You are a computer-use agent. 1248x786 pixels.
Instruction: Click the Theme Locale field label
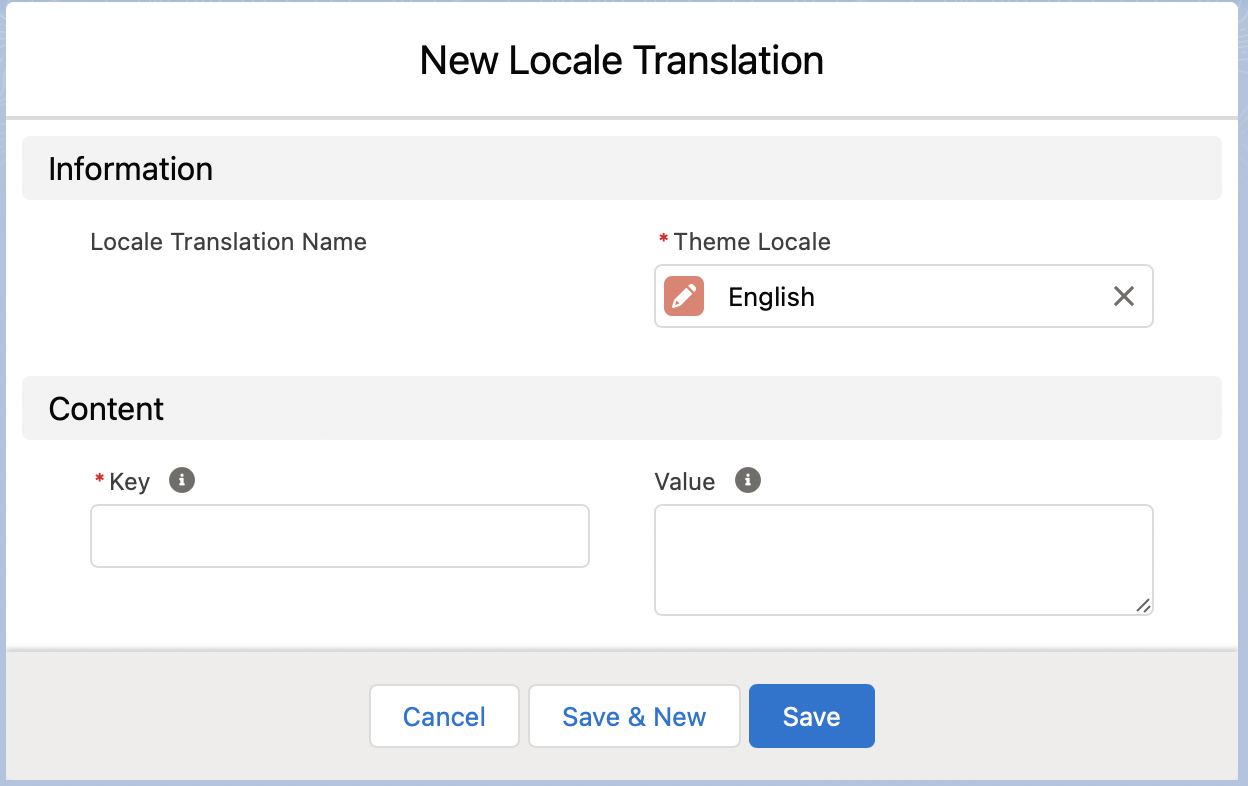coord(752,242)
